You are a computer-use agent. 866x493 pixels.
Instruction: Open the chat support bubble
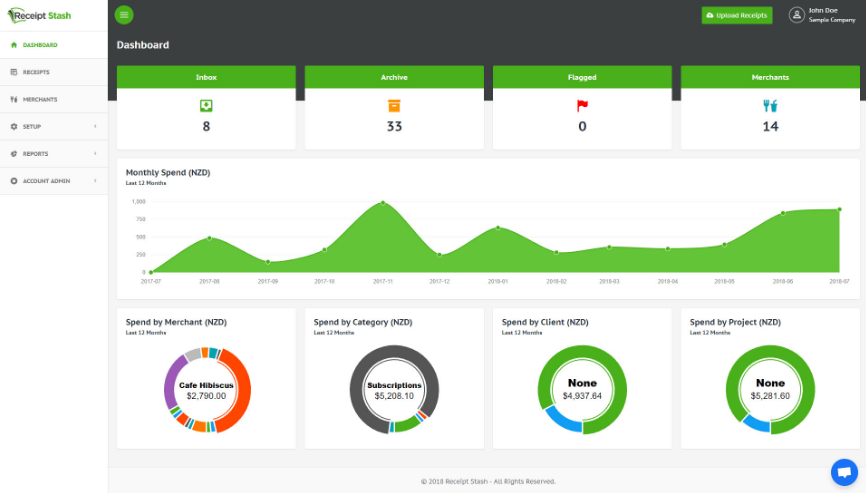coord(844,471)
